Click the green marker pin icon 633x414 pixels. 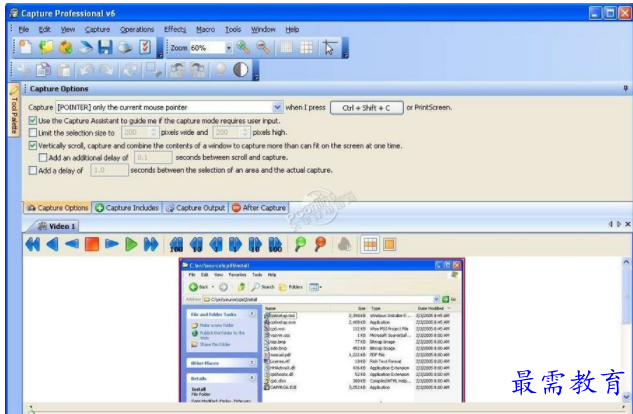300,244
